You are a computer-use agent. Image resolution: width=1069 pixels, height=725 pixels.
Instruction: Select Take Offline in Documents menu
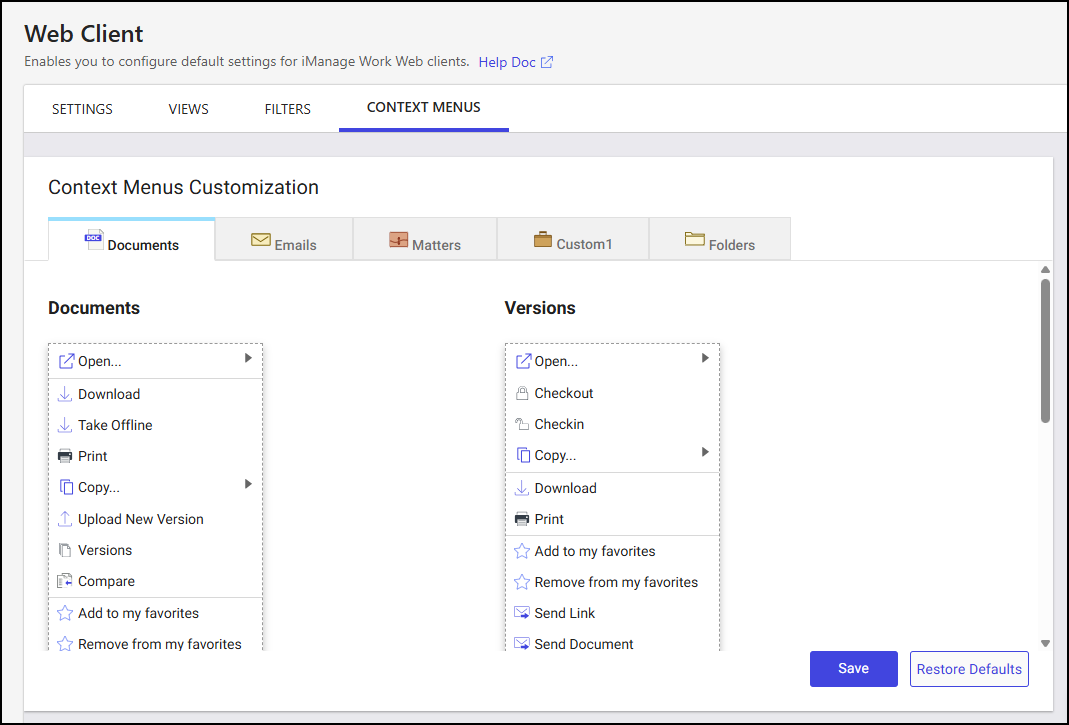point(155,425)
